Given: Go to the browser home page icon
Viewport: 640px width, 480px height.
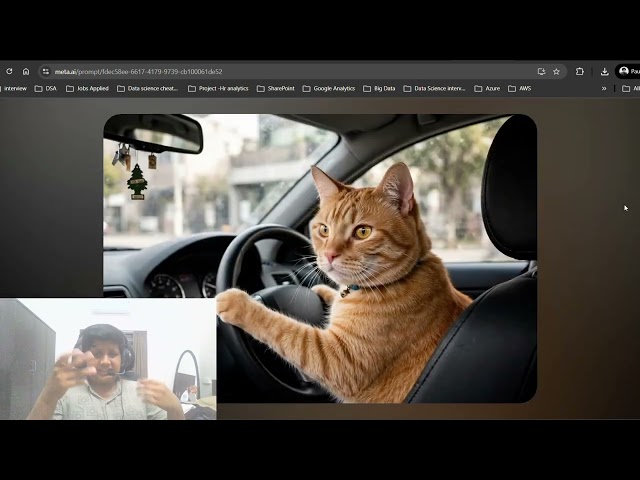Looking at the screenshot, I should coord(26,71).
